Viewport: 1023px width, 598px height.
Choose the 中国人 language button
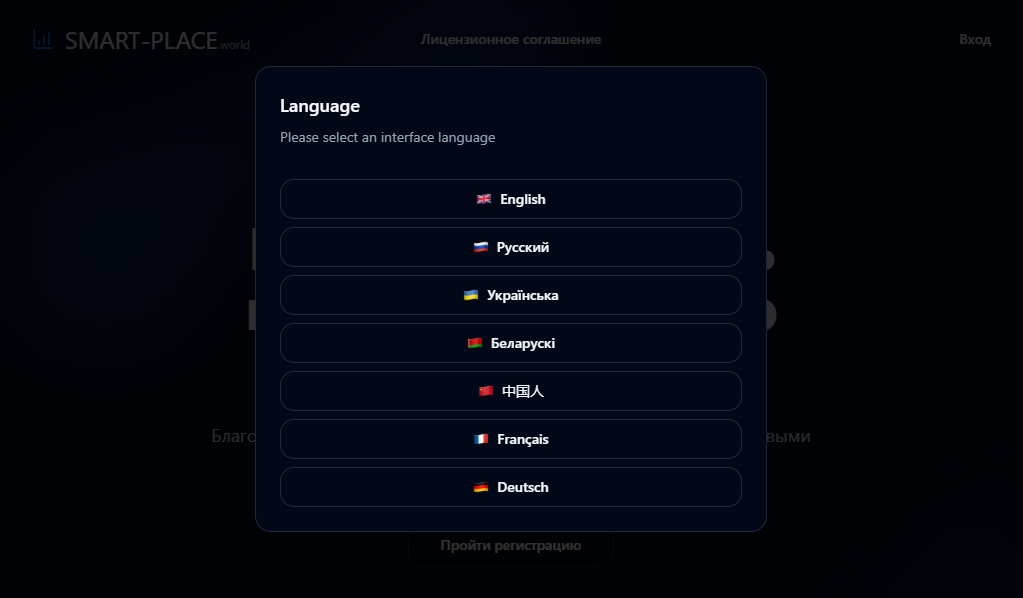tap(511, 391)
